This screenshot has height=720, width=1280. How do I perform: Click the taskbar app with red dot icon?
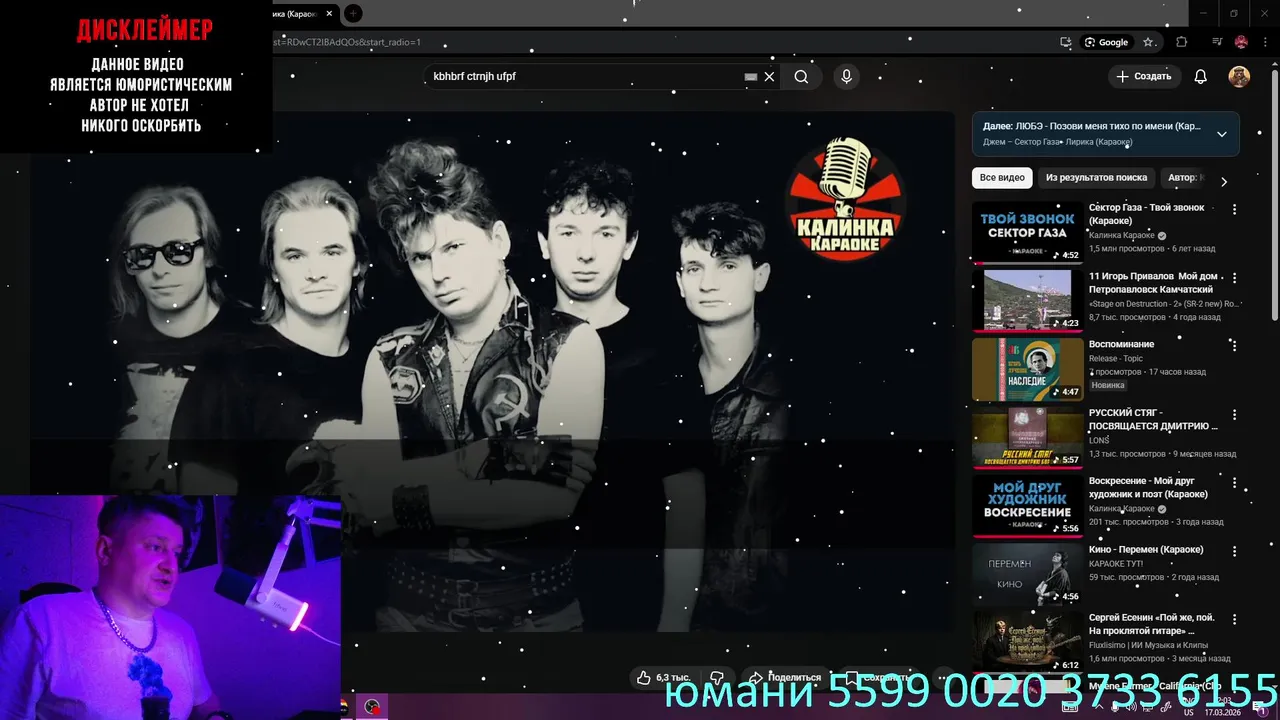click(372, 707)
